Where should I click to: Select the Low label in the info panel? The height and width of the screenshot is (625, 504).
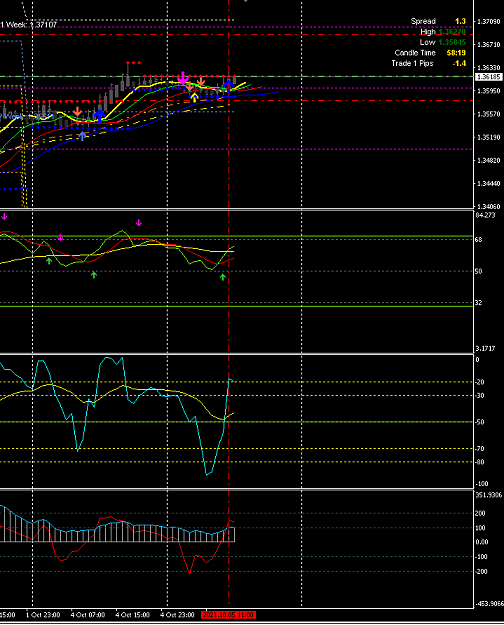pos(427,42)
